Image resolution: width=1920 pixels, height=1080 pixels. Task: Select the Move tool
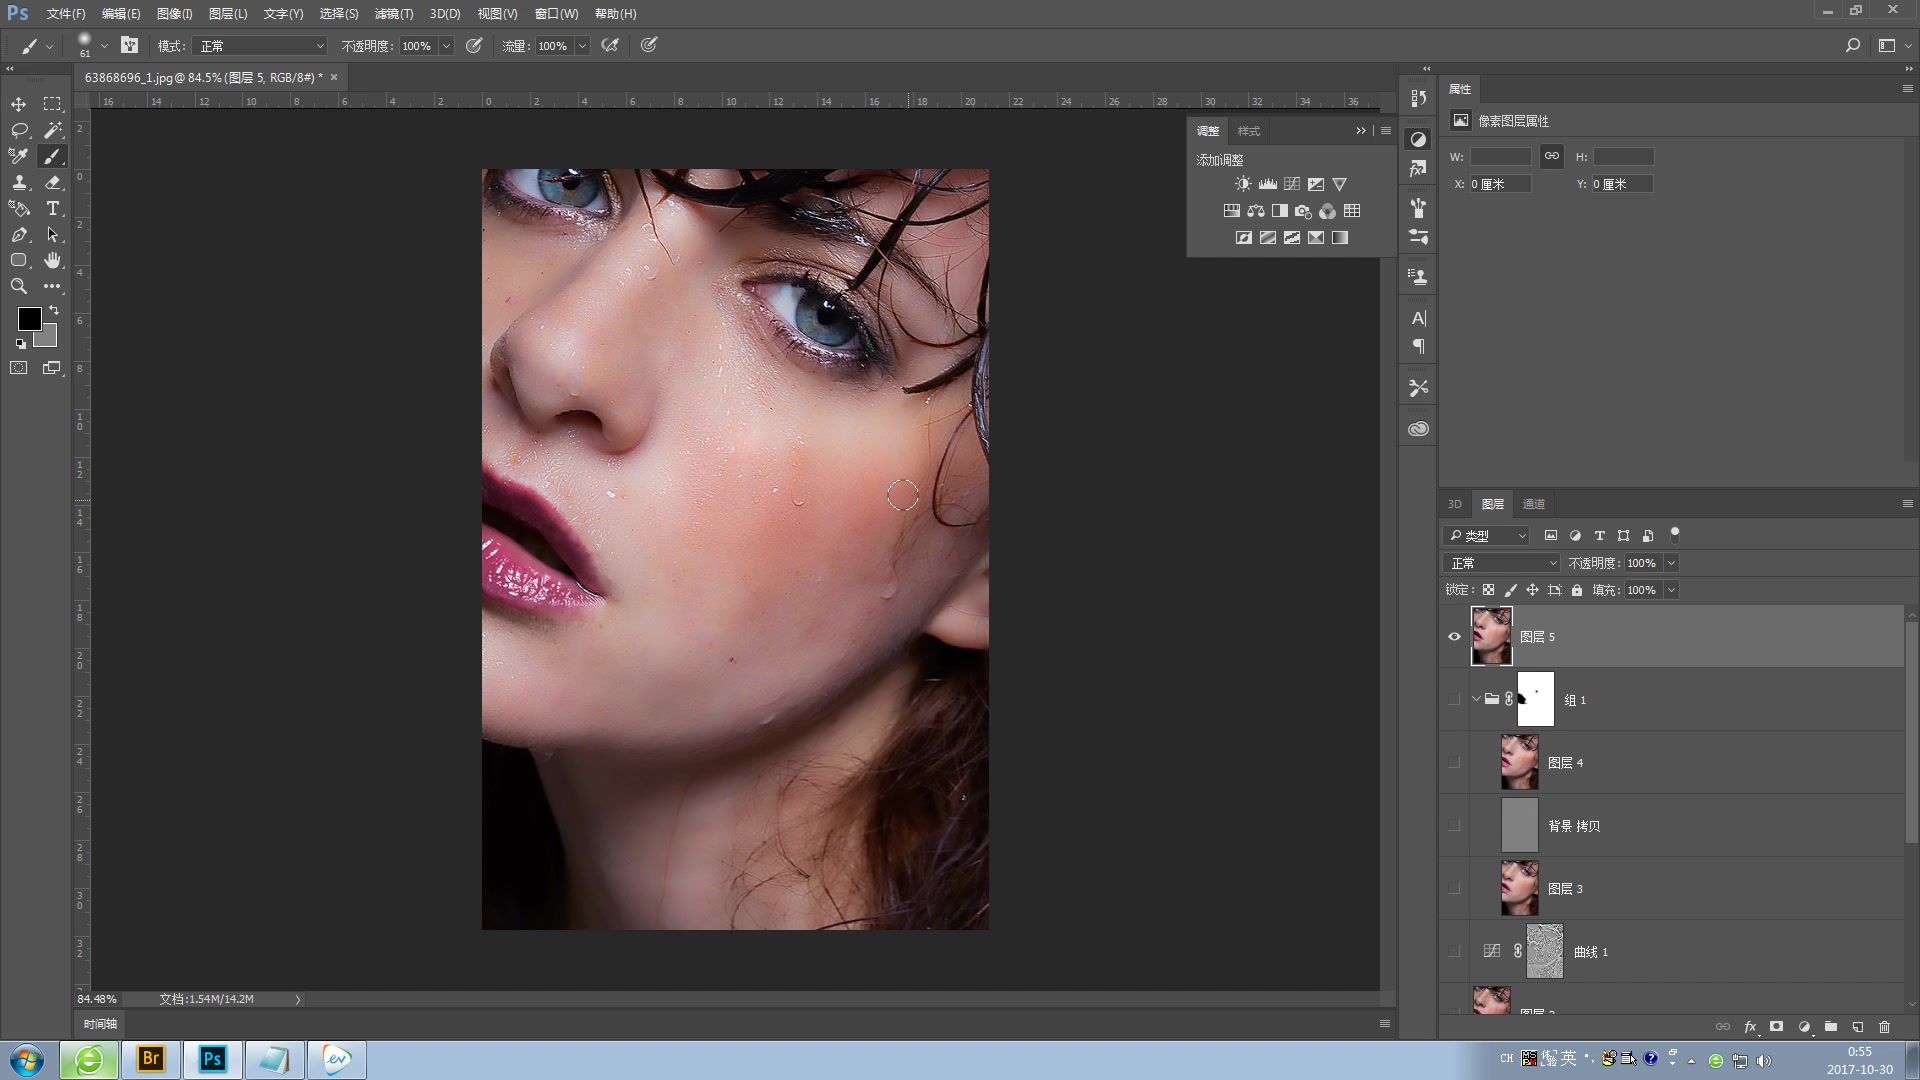pos(19,104)
